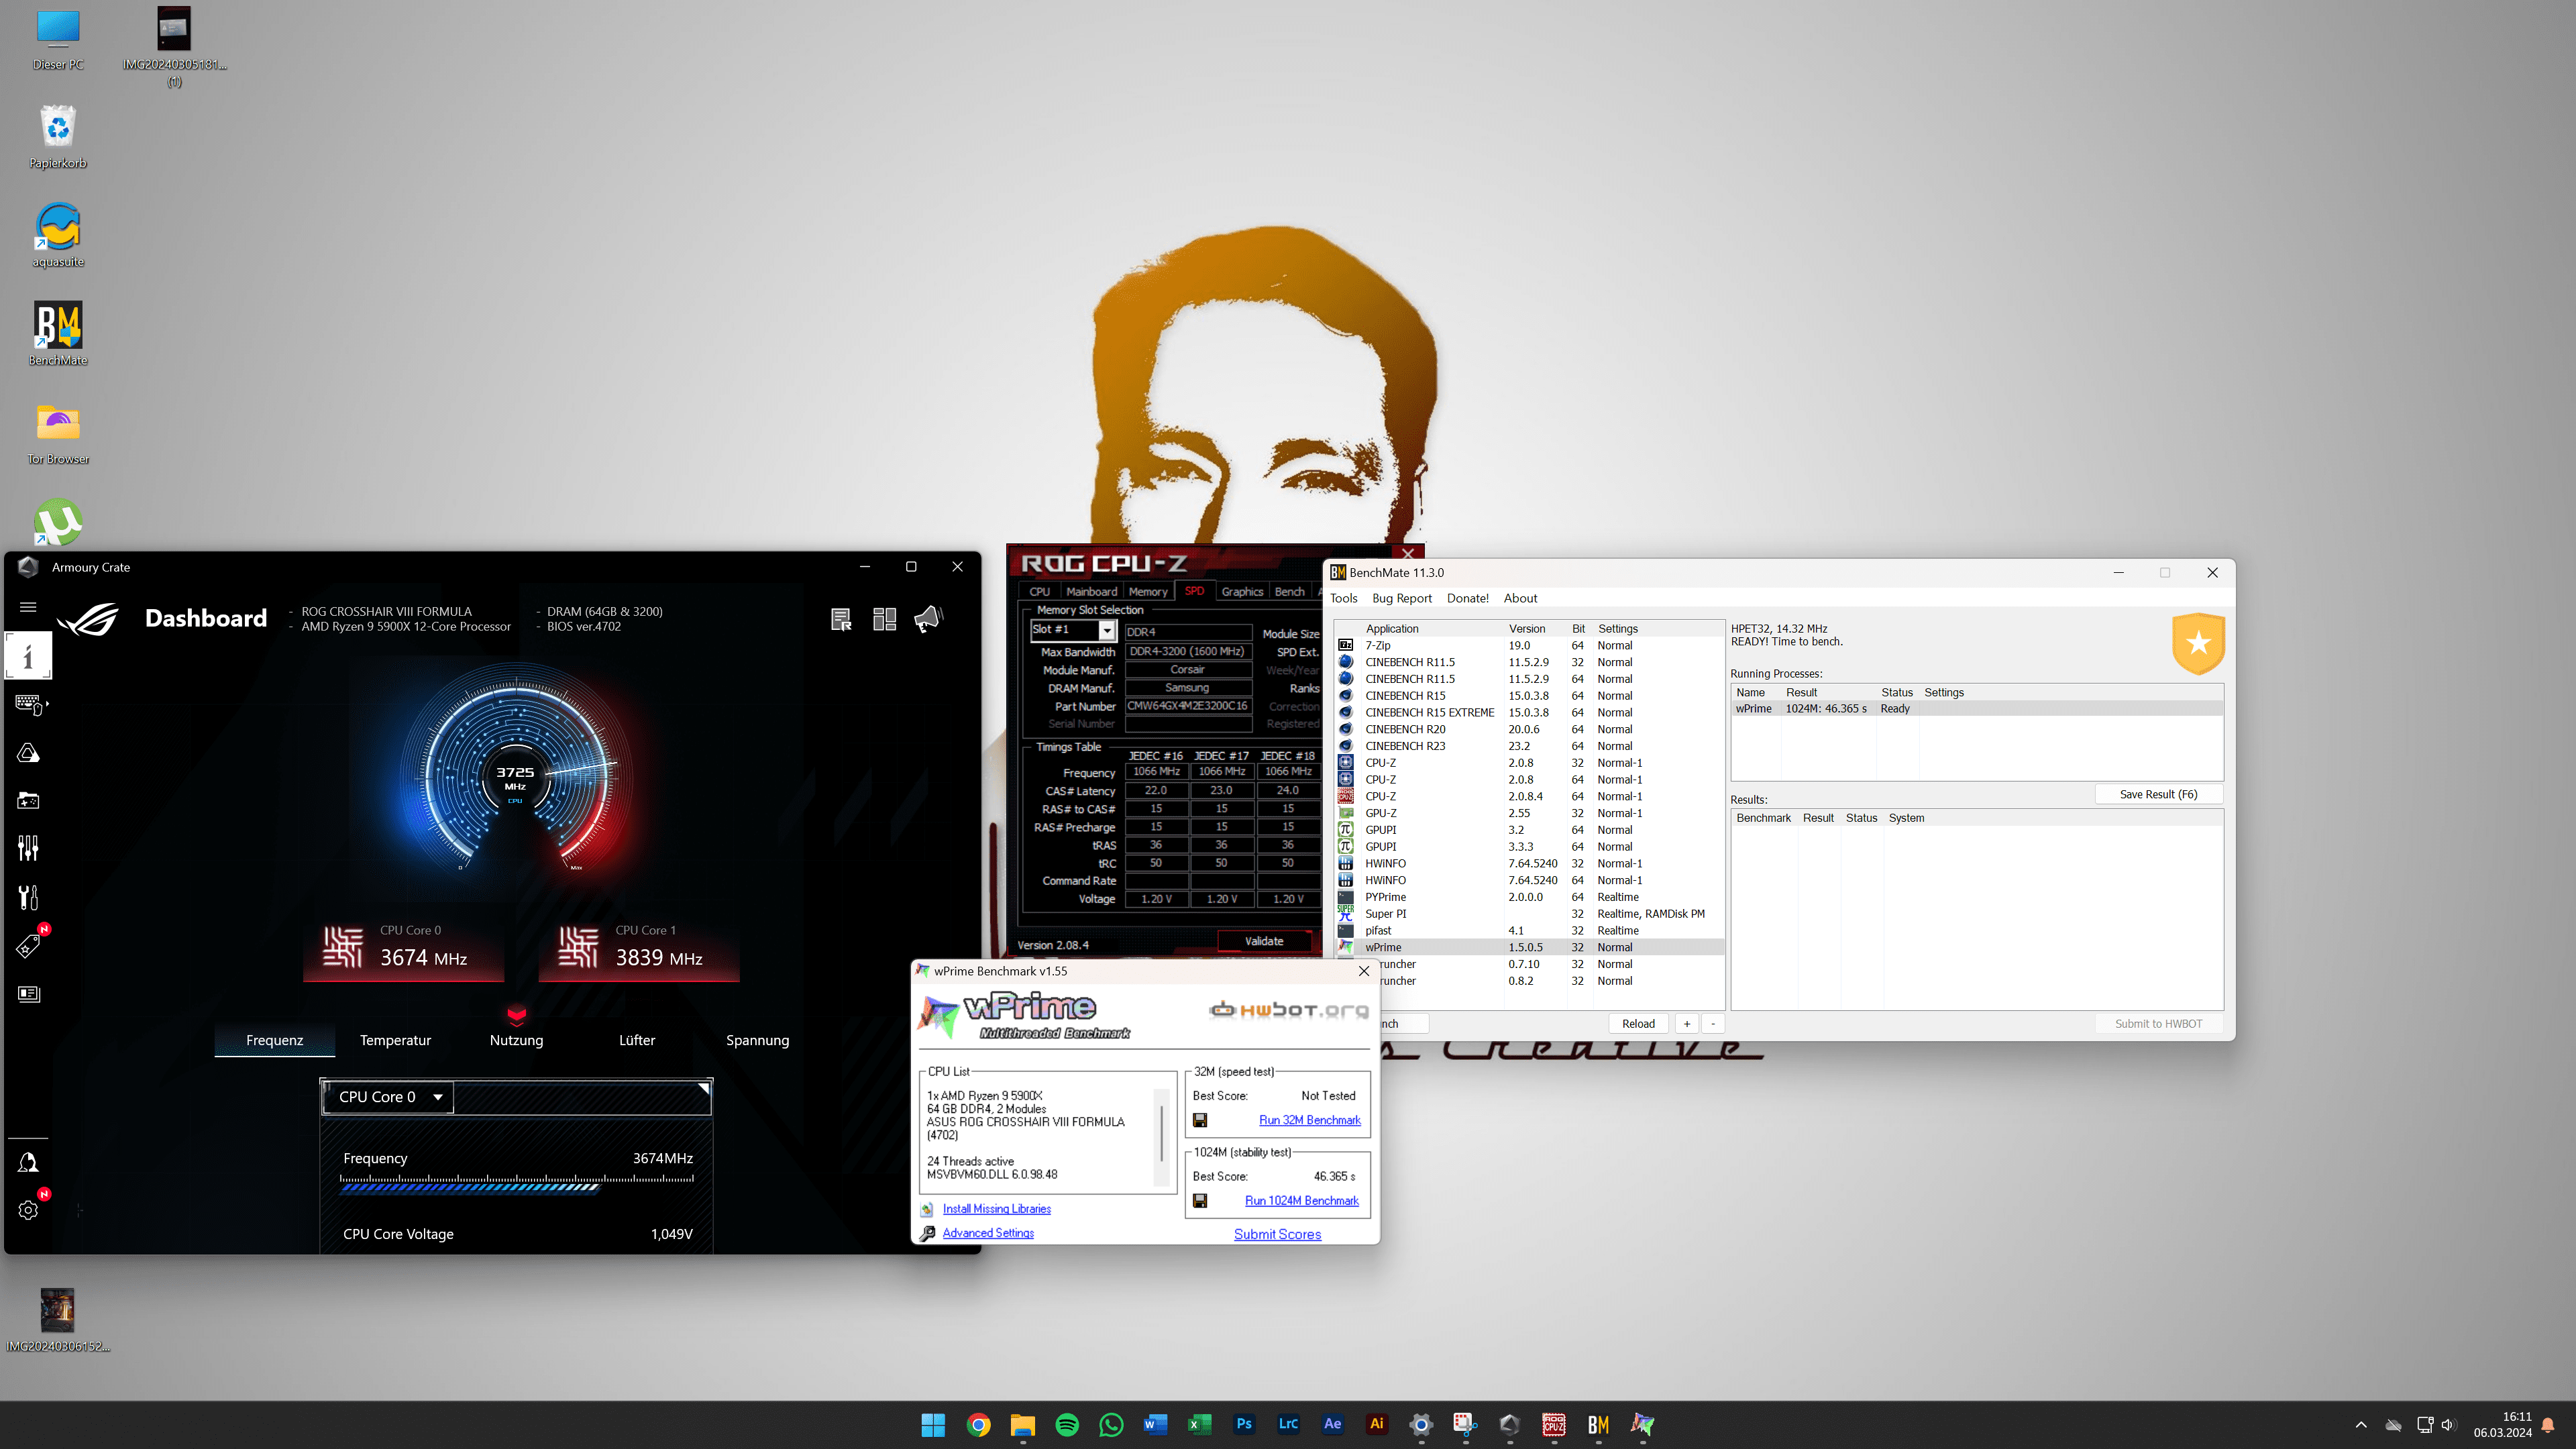Click the layout tiles icon in Dashboard header
This screenshot has height=1449, width=2576.
[884, 619]
